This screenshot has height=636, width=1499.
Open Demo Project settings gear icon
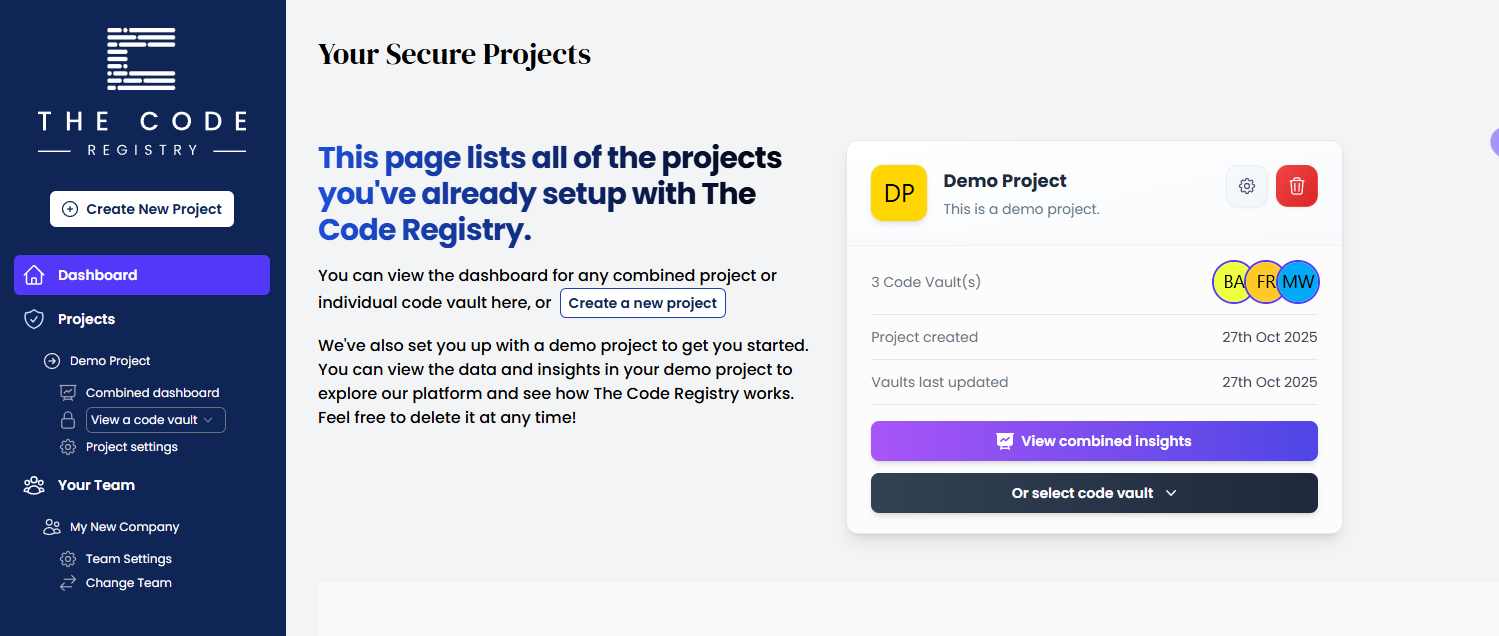pos(1247,186)
